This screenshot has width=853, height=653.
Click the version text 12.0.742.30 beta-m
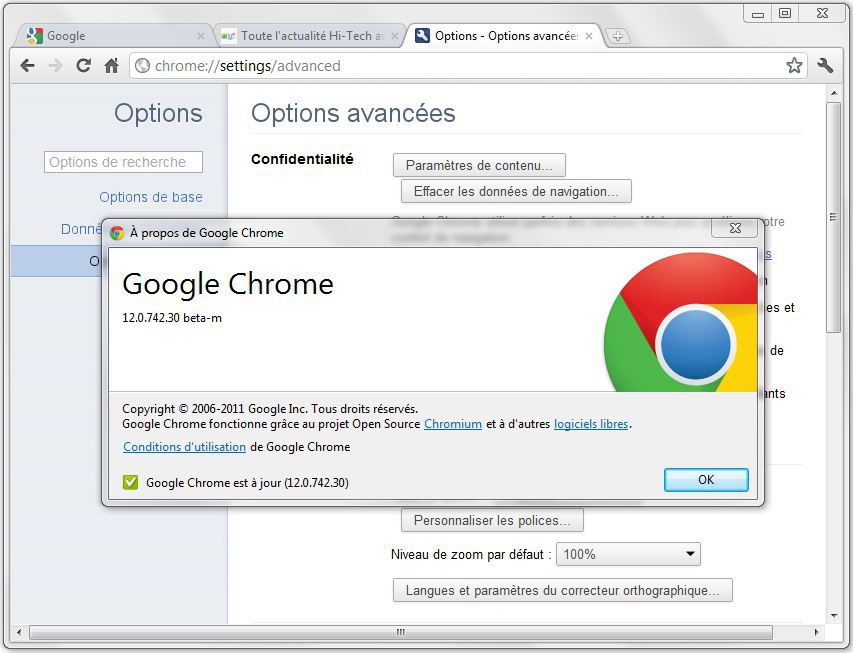pyautogui.click(x=172, y=318)
